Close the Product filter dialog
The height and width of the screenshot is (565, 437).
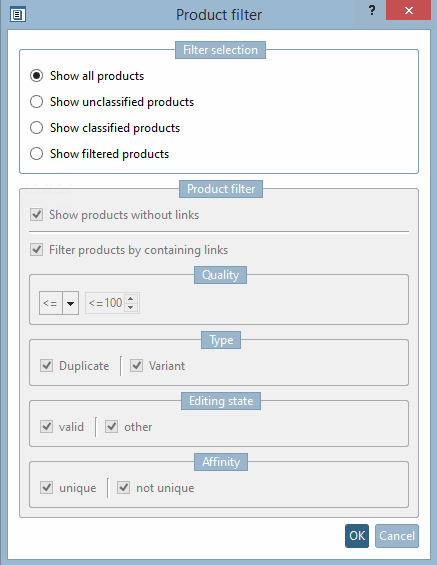(409, 10)
